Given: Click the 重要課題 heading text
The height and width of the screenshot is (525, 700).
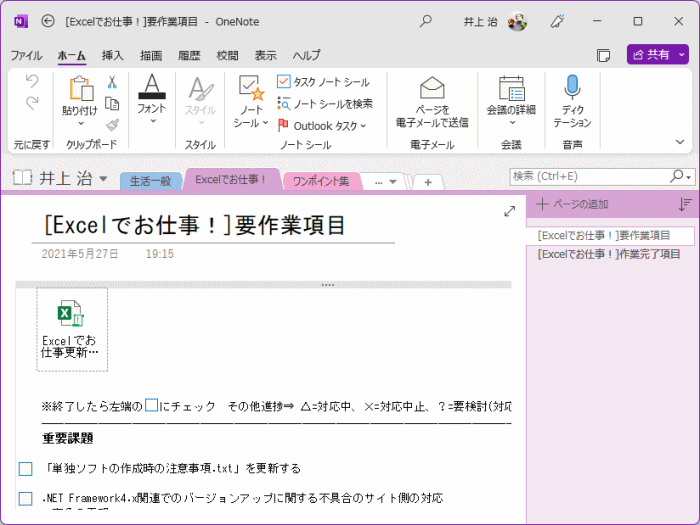Looking at the screenshot, I should [x=68, y=438].
